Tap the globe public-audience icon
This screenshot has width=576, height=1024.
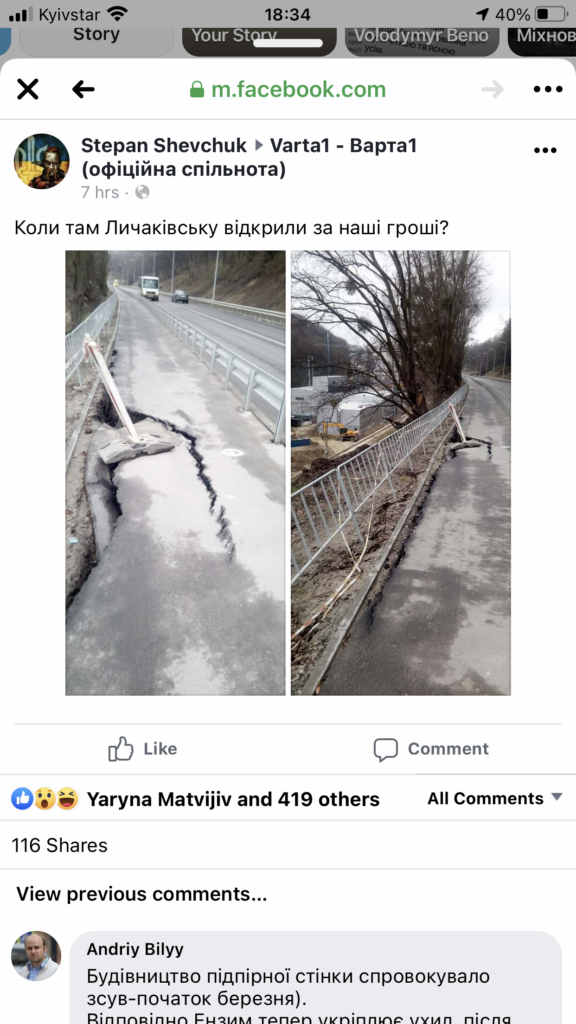tap(142, 192)
